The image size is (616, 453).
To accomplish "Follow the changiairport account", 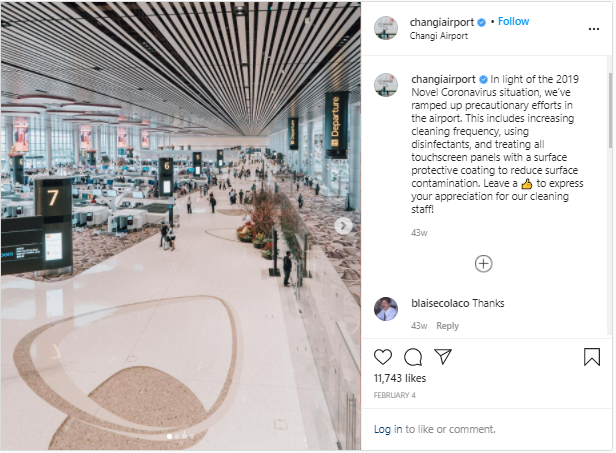I will click(513, 21).
